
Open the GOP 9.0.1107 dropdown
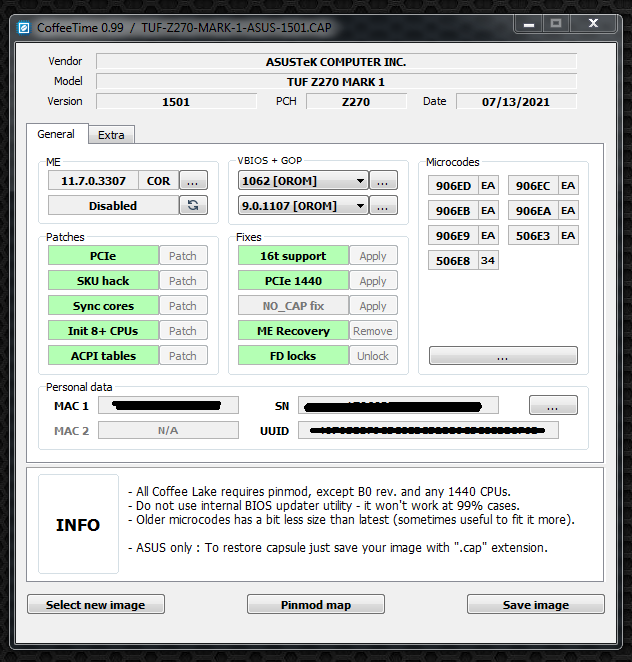303,206
